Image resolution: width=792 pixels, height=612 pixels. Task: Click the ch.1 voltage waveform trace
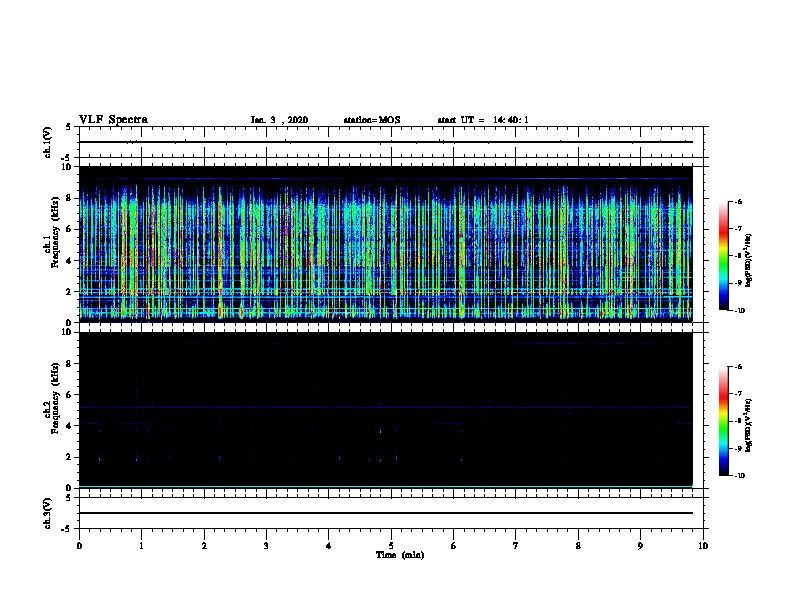386,142
